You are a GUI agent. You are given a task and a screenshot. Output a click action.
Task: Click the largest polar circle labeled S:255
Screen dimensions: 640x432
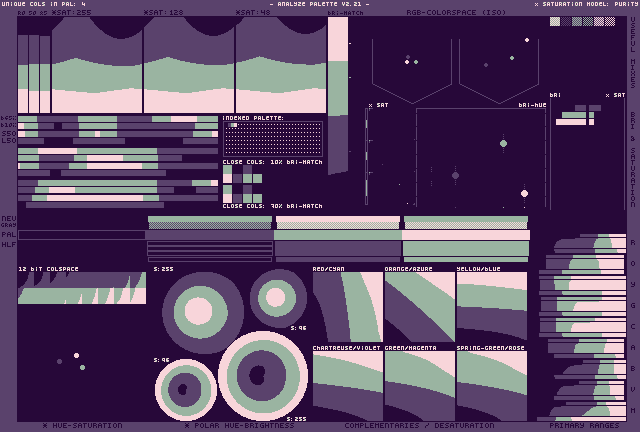pos(263,376)
